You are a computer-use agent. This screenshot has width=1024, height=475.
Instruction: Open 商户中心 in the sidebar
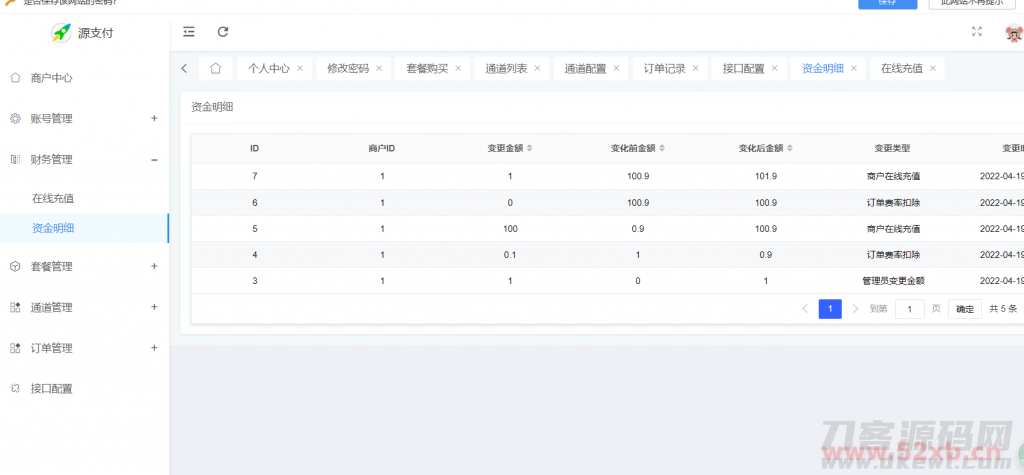(x=51, y=77)
